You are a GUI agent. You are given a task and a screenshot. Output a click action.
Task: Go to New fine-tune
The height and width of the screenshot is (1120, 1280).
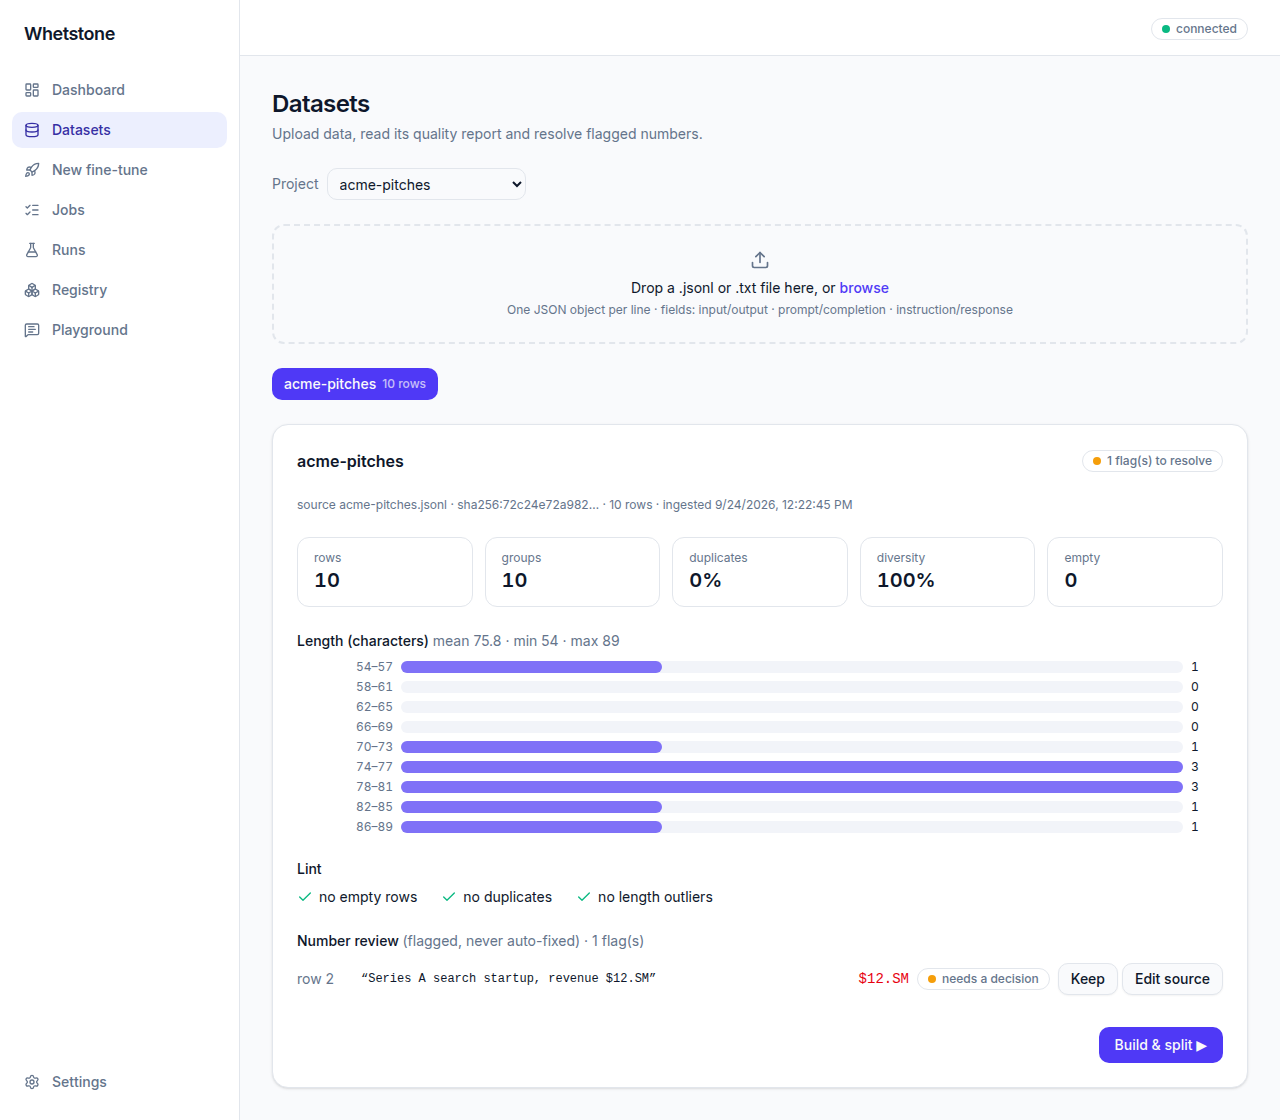[x=120, y=170]
